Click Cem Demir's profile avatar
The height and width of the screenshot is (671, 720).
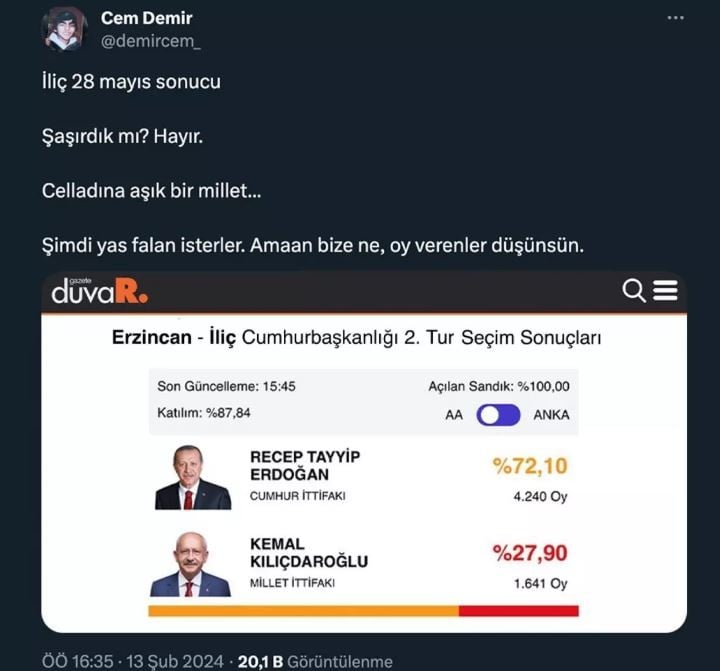(x=65, y=28)
